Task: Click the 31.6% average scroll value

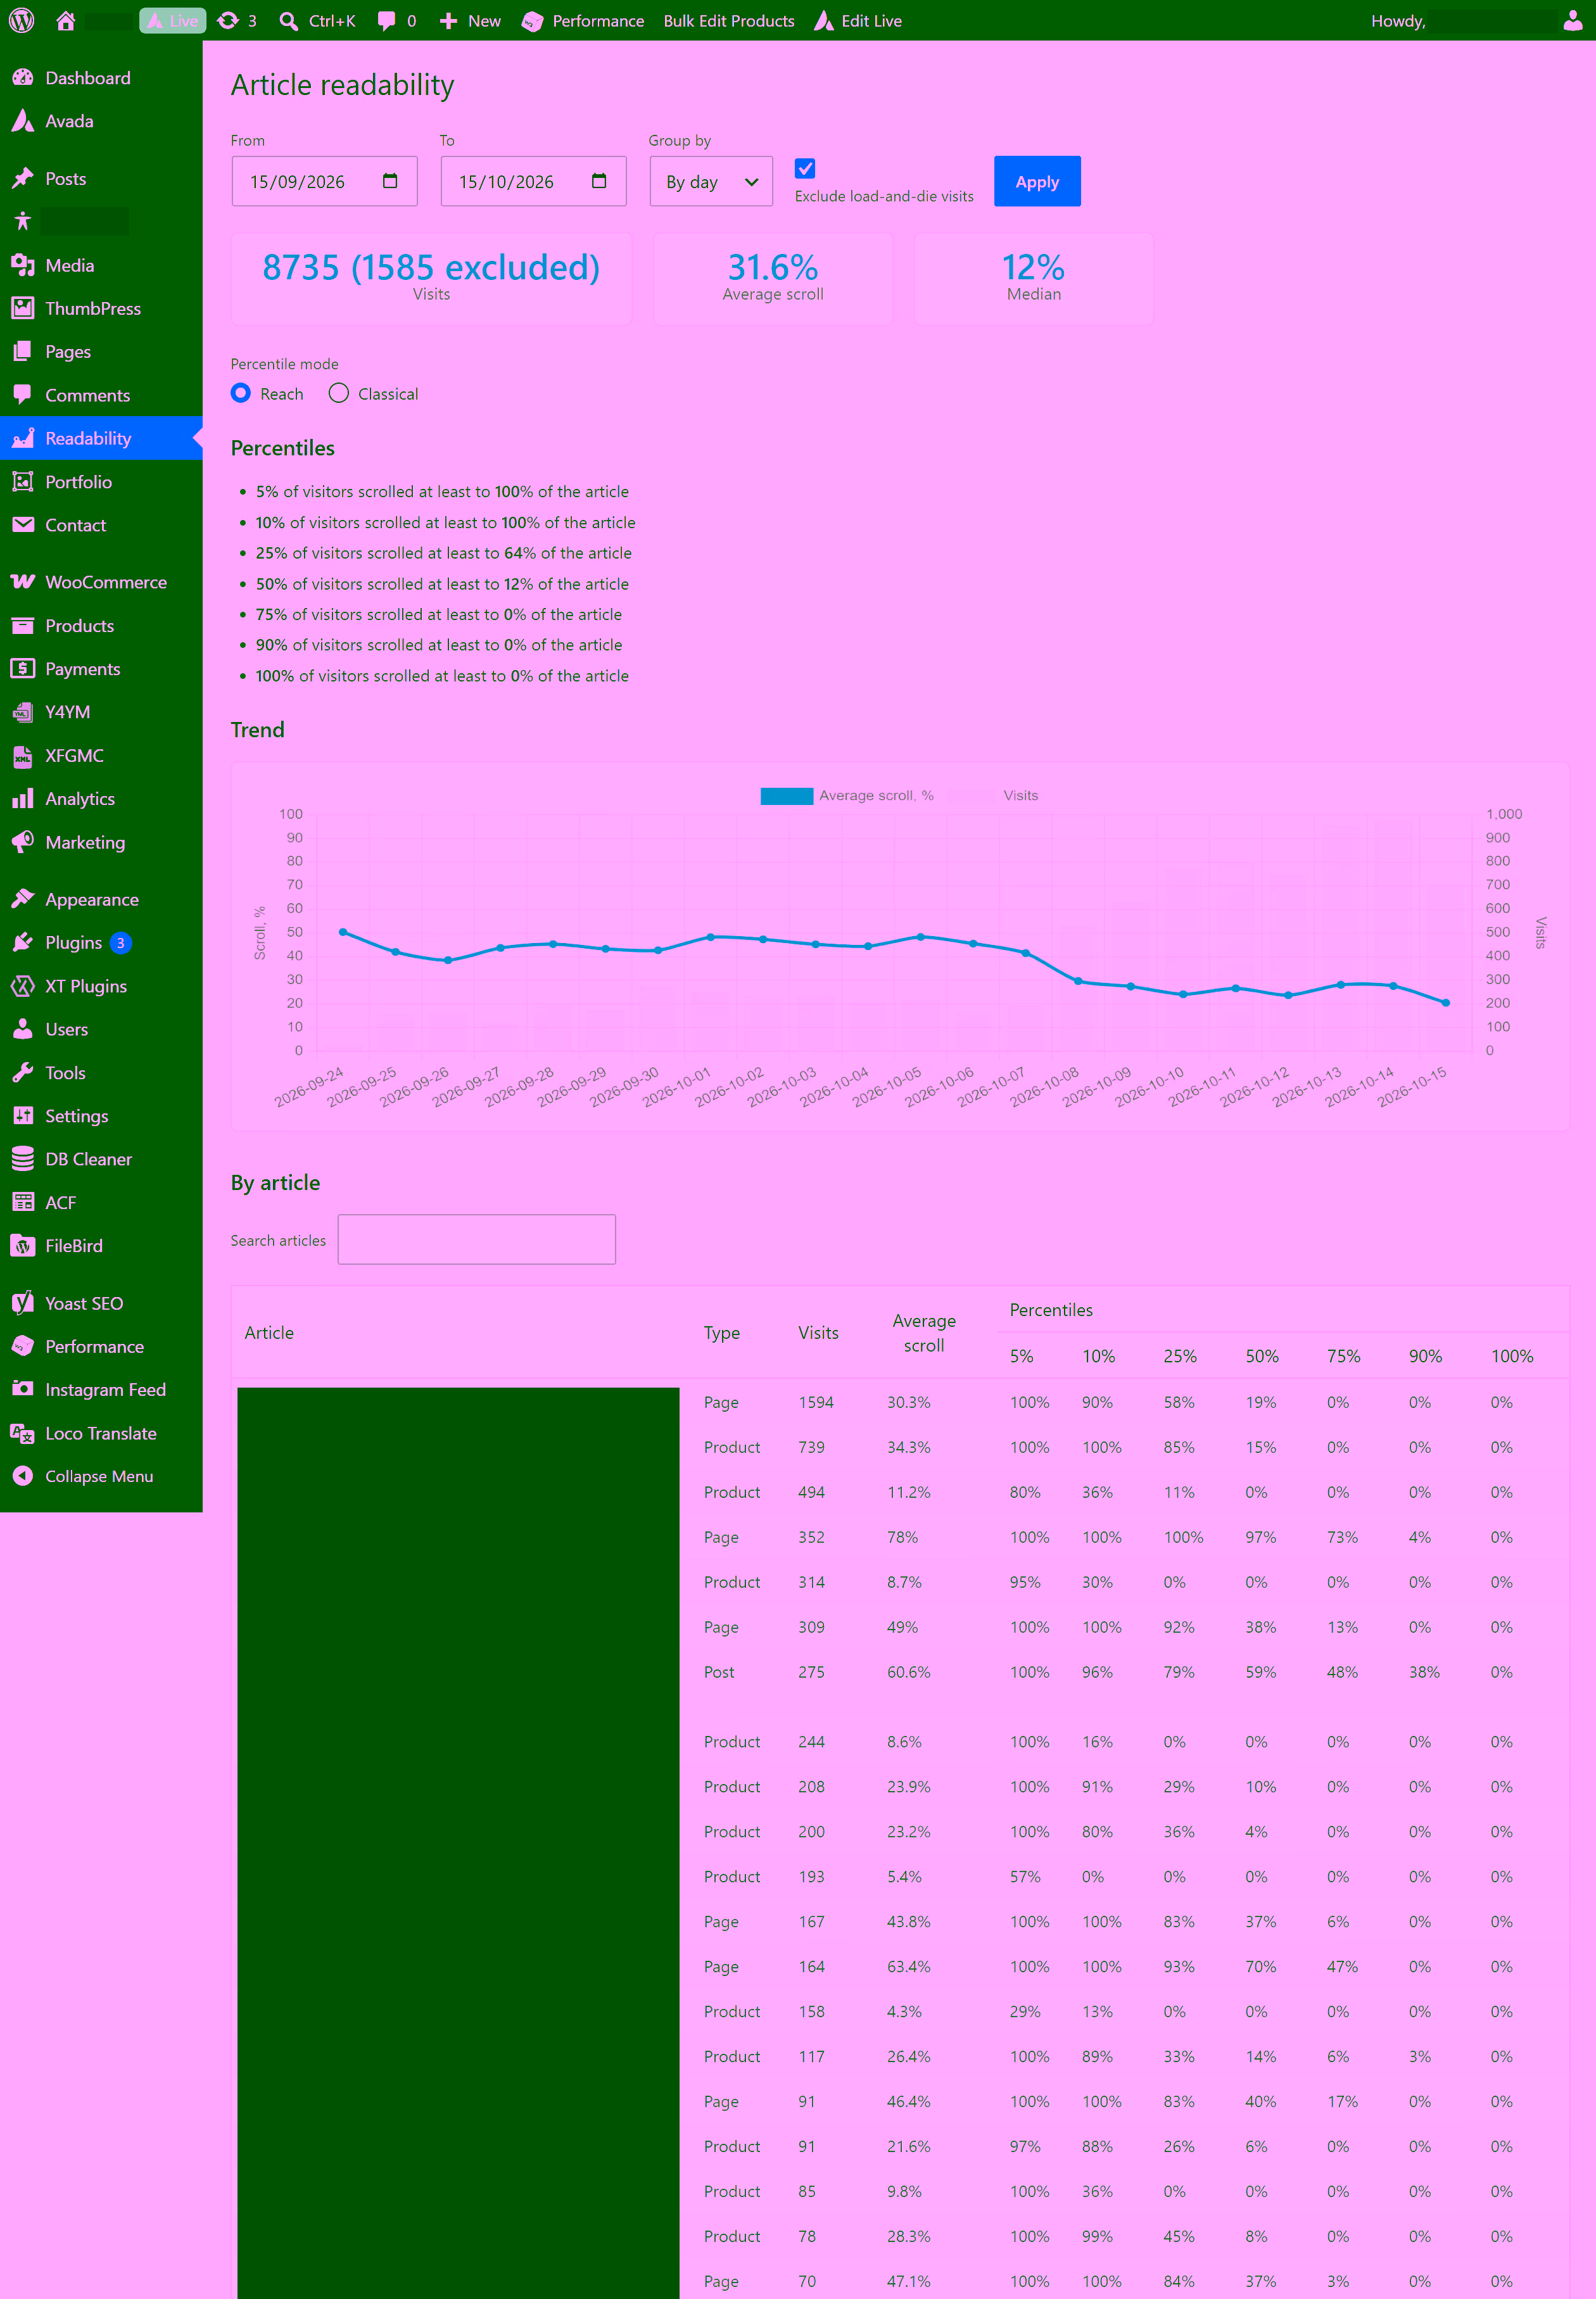Action: [773, 267]
